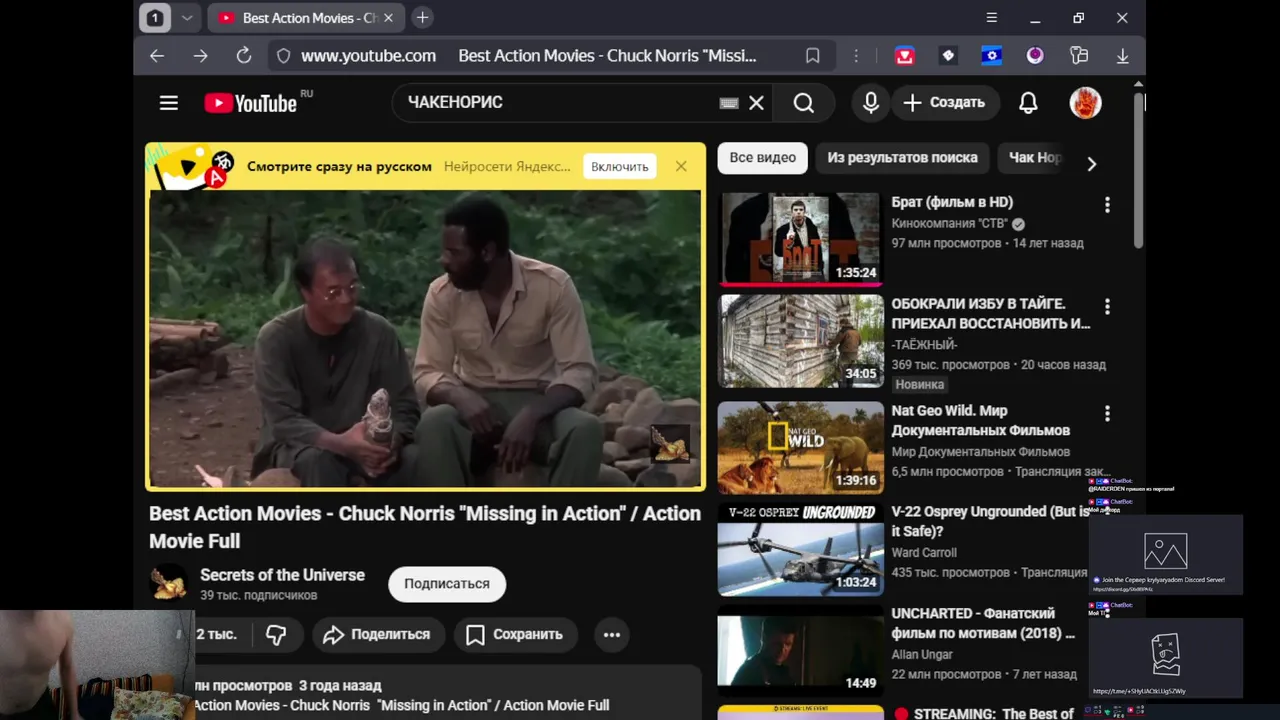Click Secrets of the Universe channel avatar
1280x720 pixels.
169,583
